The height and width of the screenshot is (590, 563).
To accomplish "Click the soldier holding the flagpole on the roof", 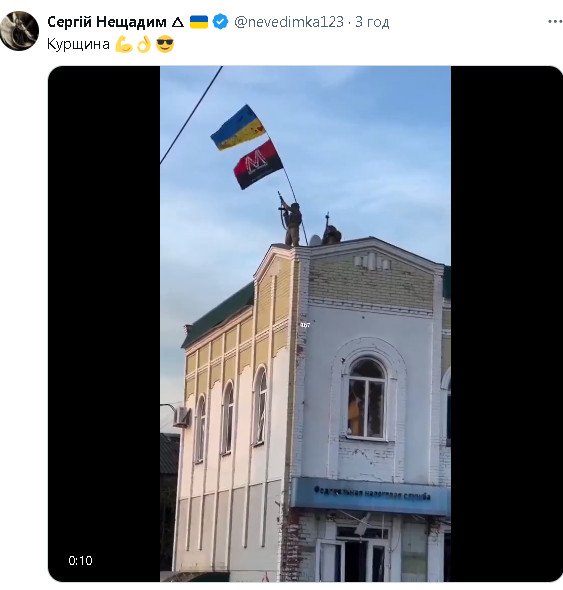I will click(x=291, y=224).
